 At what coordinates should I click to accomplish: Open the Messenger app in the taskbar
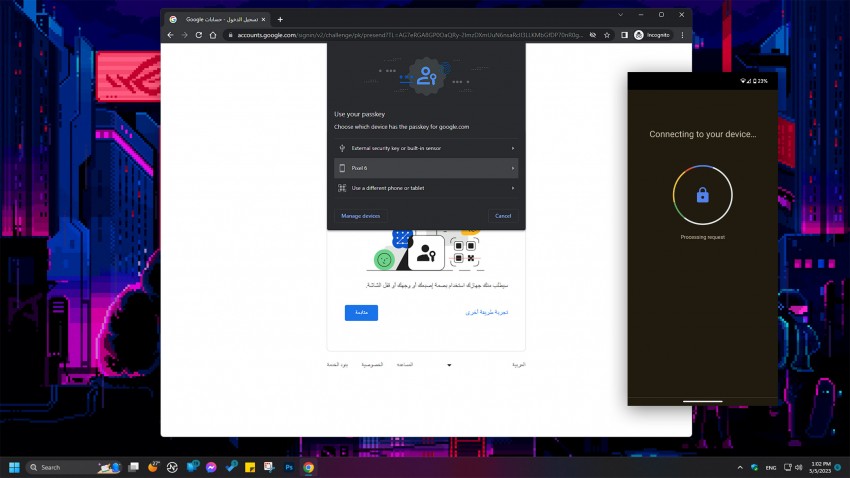click(211, 467)
